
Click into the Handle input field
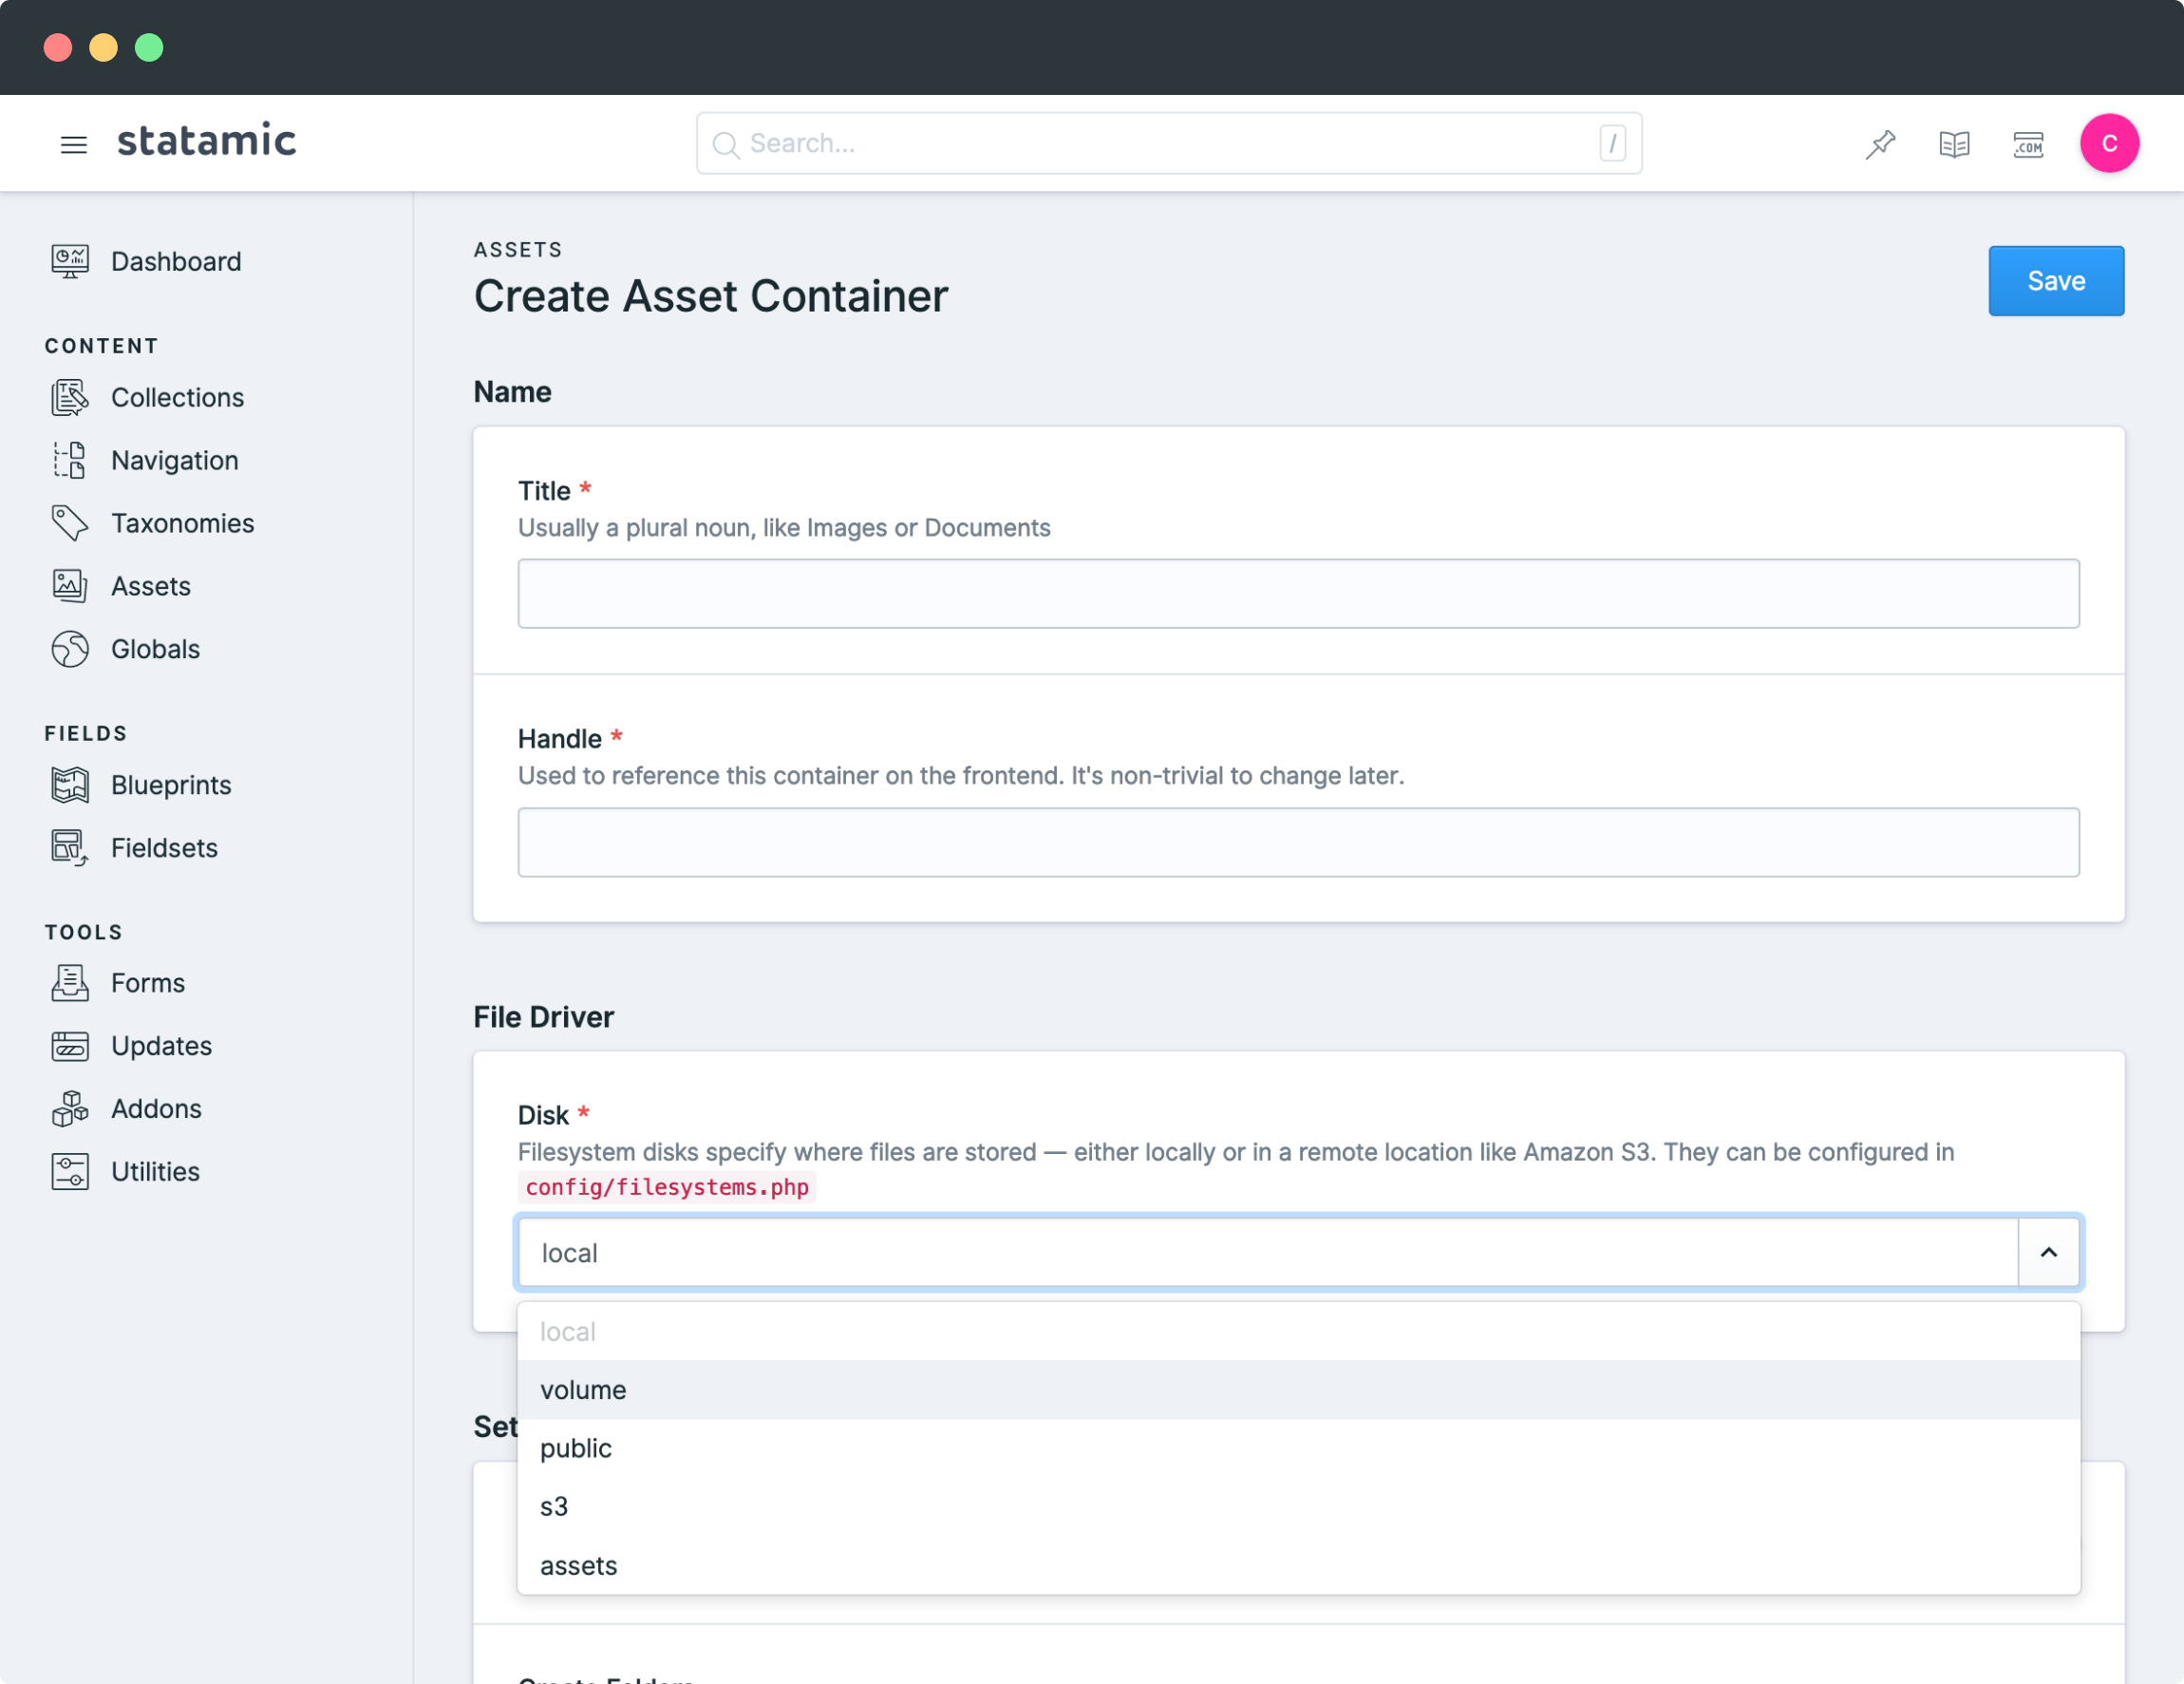click(x=1298, y=842)
